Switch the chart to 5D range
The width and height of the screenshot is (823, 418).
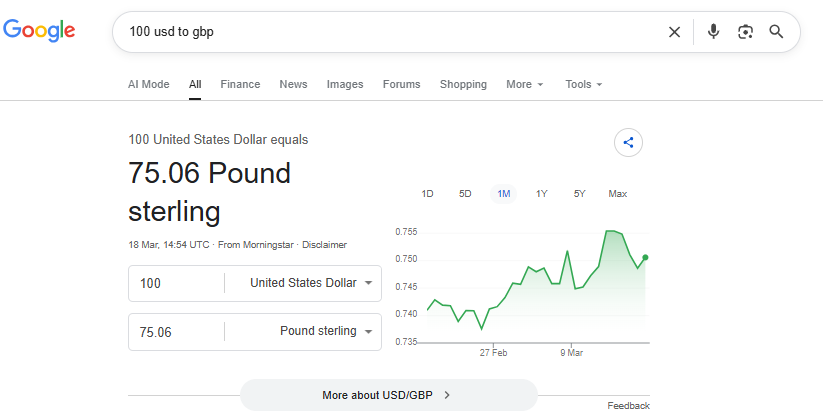pyautogui.click(x=465, y=194)
